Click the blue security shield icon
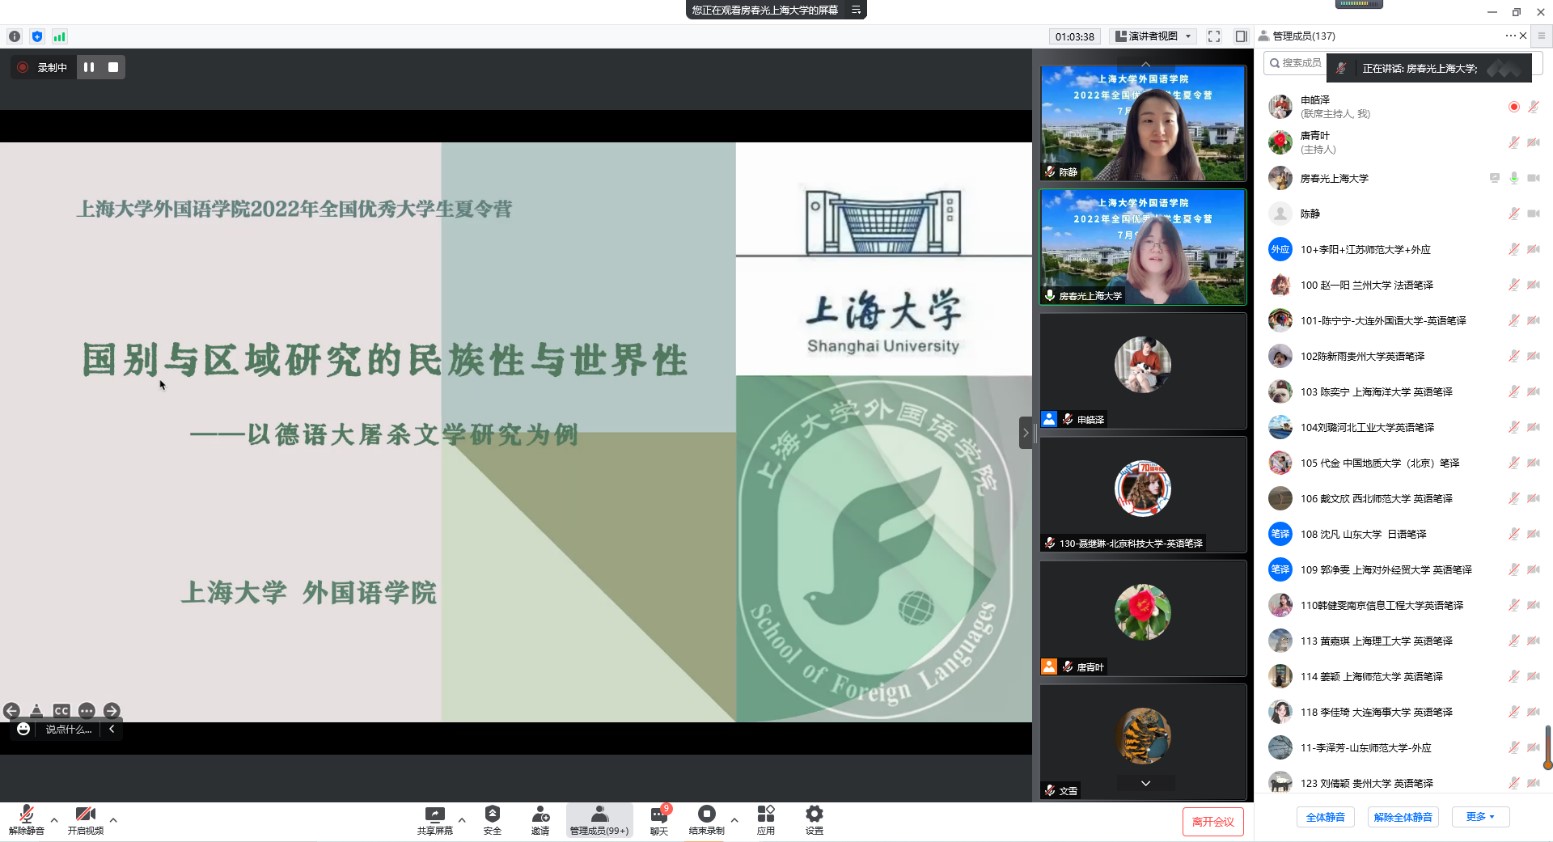1553x842 pixels. (x=37, y=36)
